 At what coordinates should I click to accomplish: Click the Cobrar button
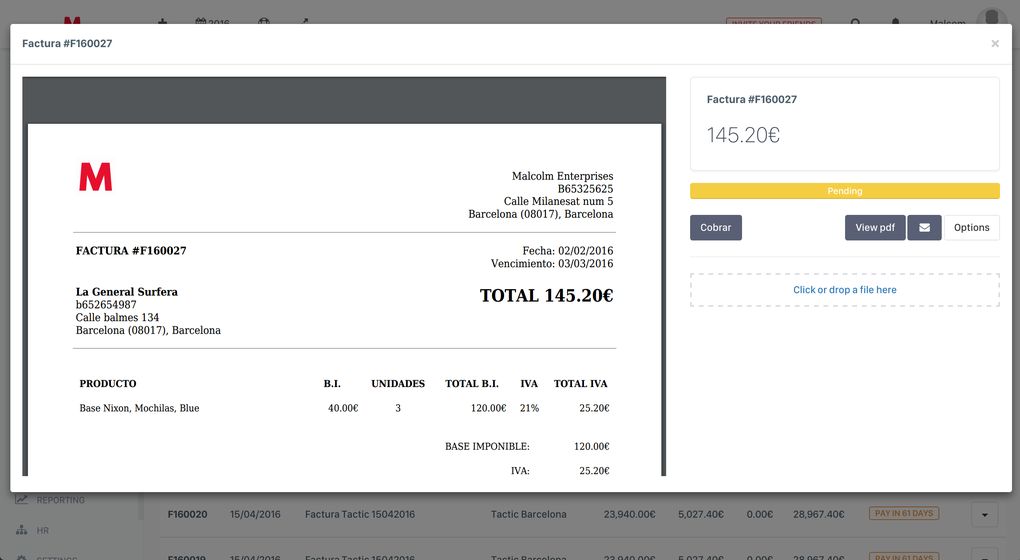coord(716,228)
